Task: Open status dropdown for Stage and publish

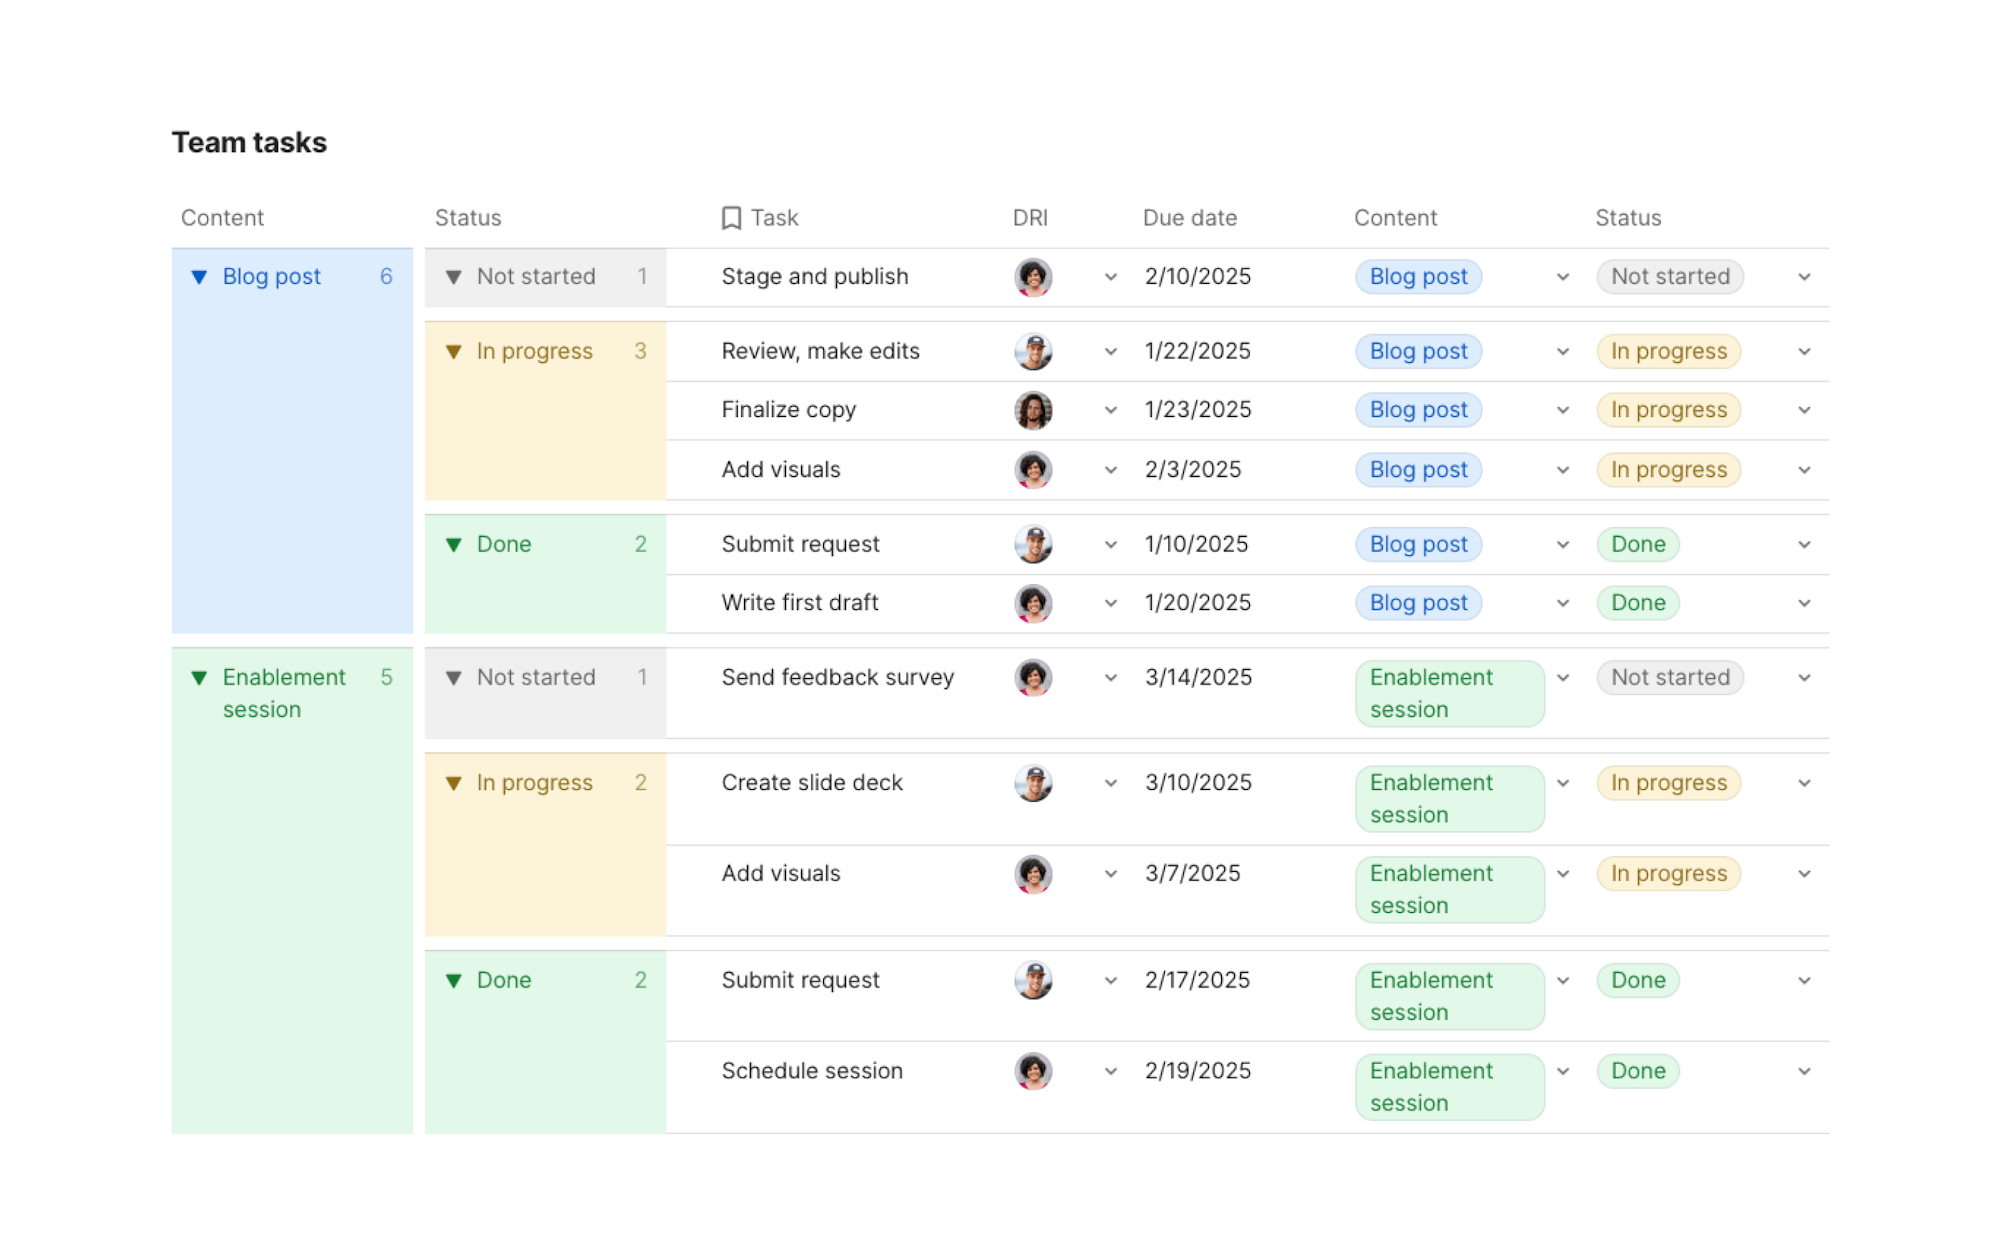Action: 1804,277
